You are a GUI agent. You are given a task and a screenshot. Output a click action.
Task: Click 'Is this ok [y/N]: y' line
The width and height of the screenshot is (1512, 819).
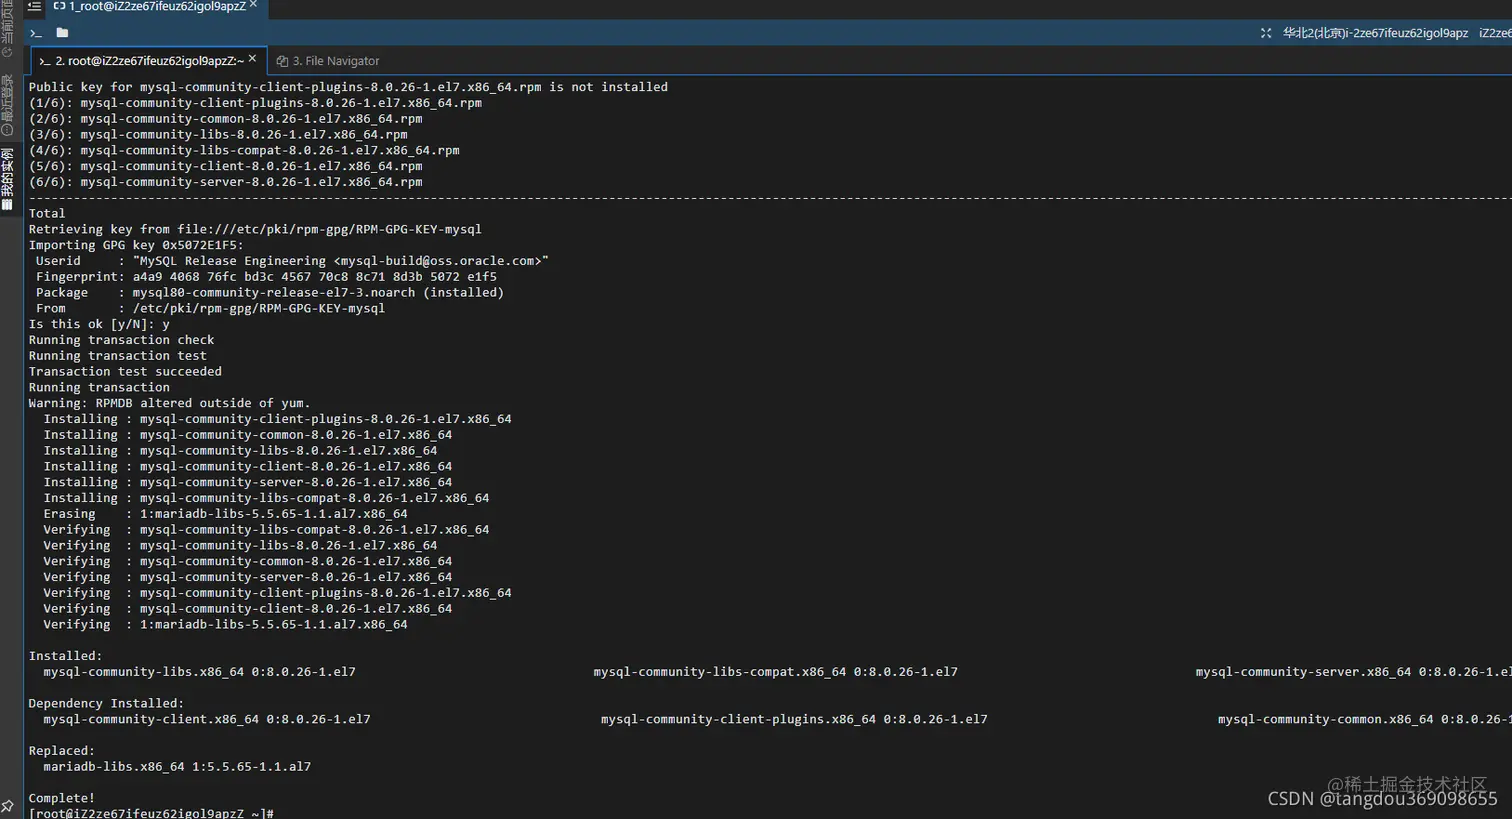pyautogui.click(x=99, y=324)
